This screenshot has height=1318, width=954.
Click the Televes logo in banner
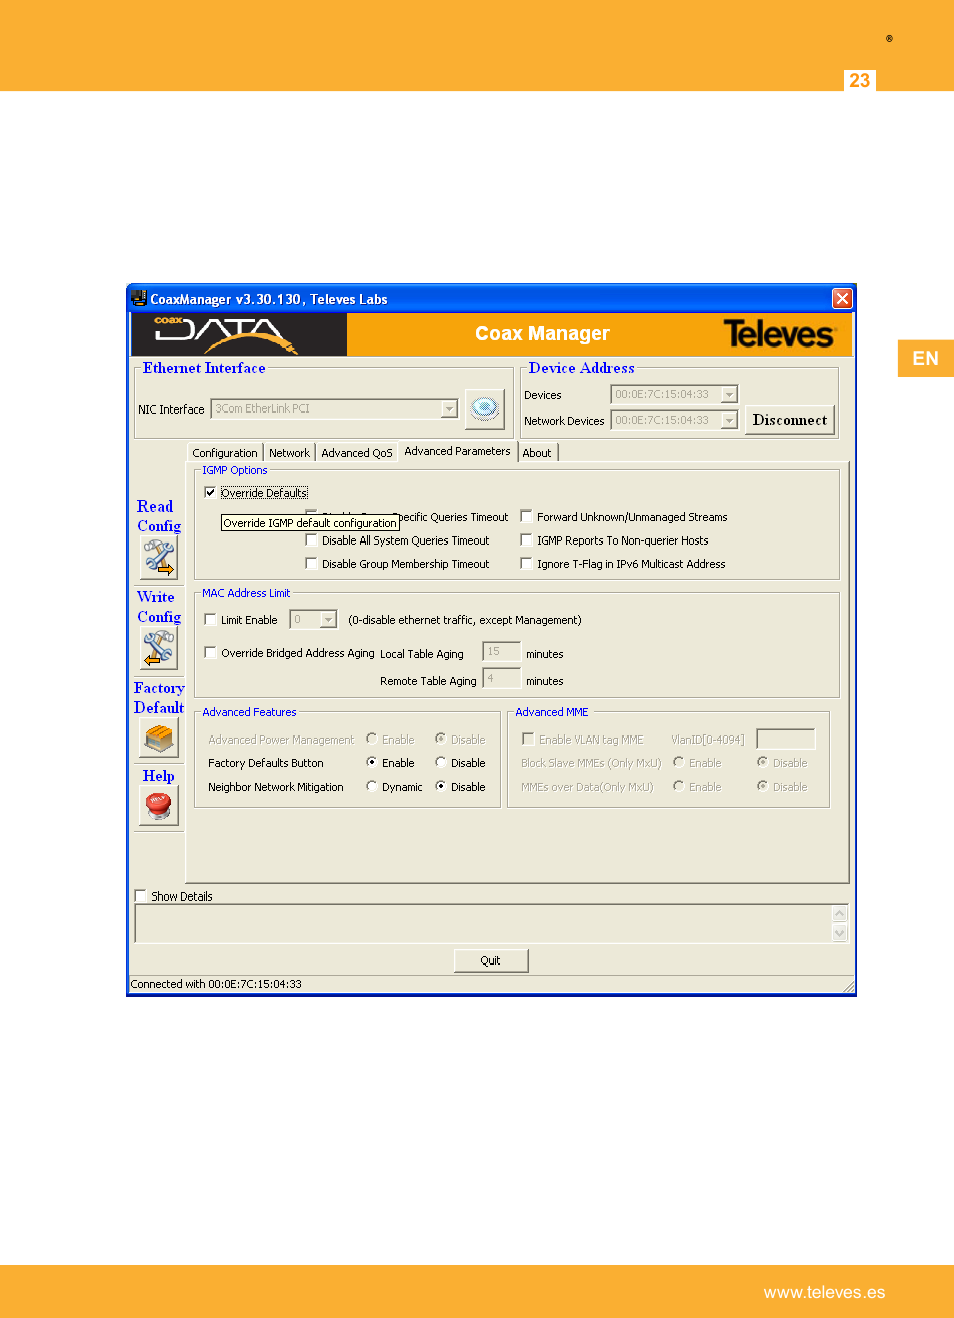pos(779,334)
